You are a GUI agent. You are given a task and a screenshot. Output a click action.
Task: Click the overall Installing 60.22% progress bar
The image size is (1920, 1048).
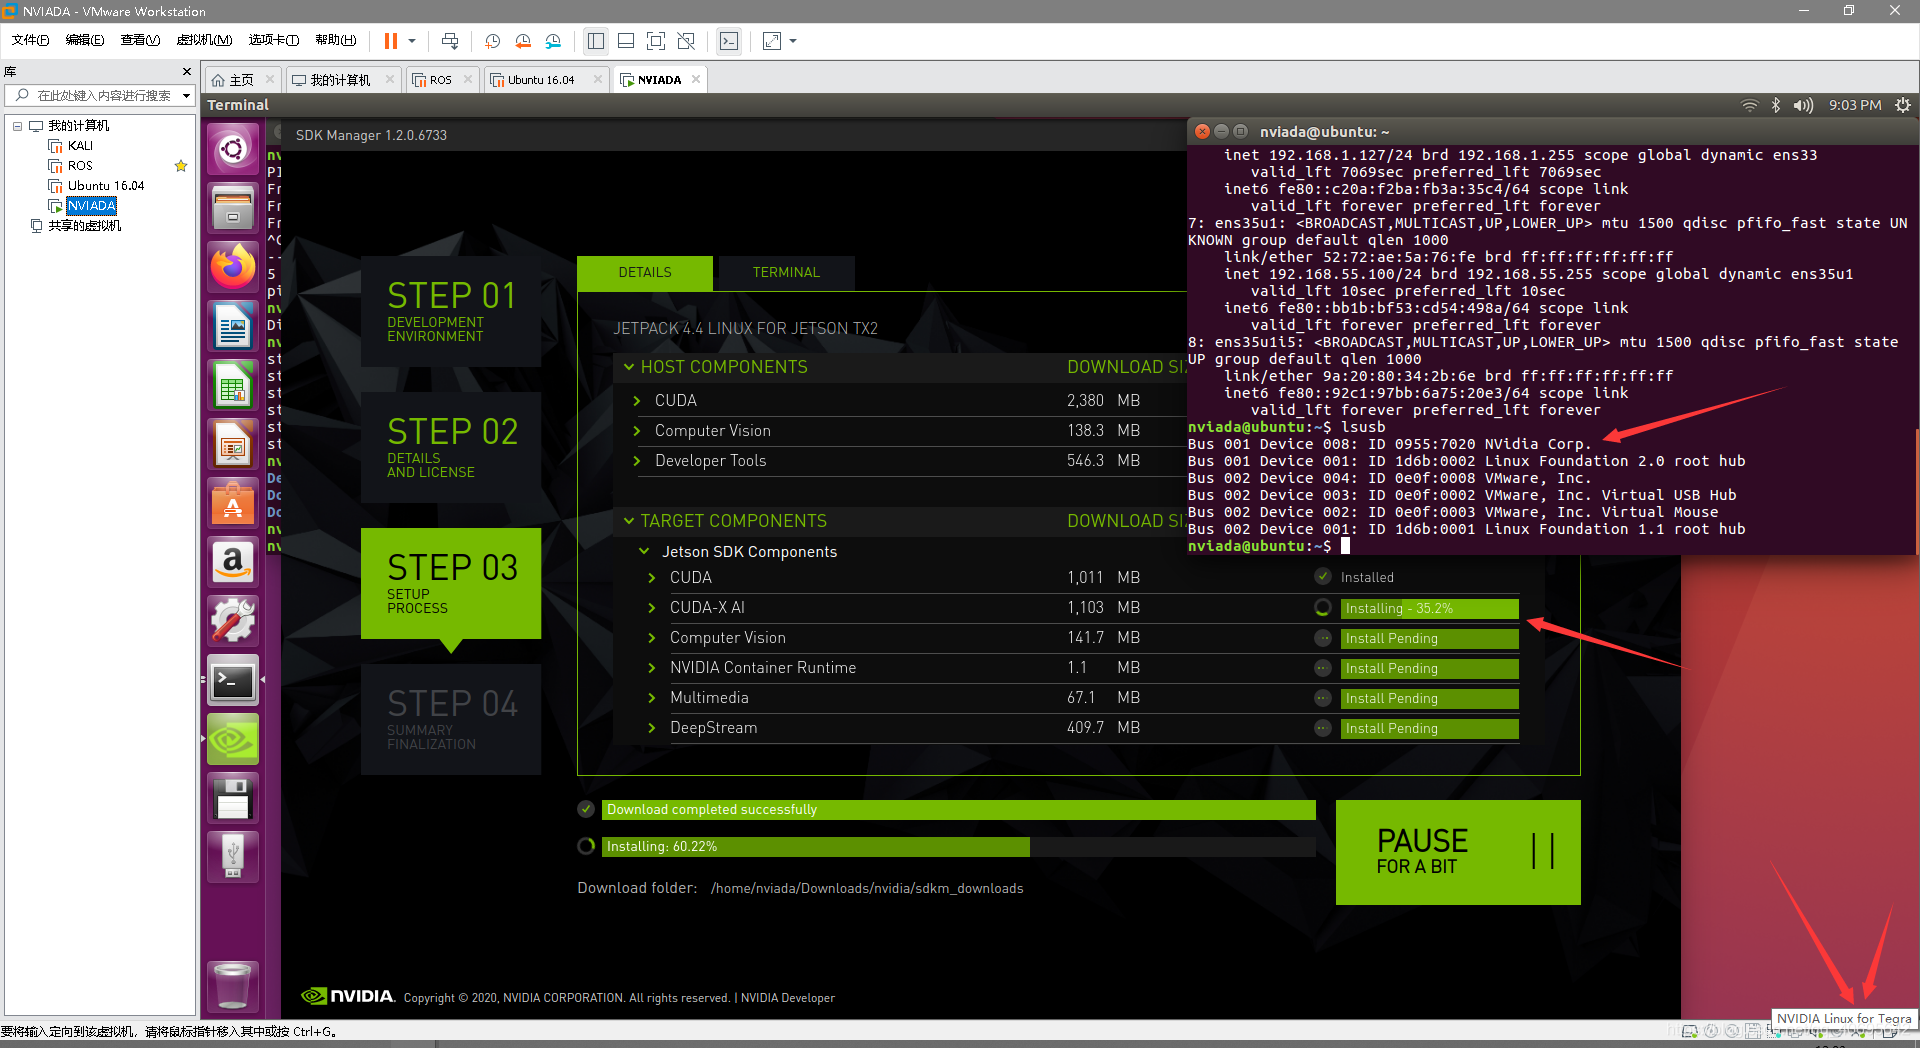coord(959,846)
